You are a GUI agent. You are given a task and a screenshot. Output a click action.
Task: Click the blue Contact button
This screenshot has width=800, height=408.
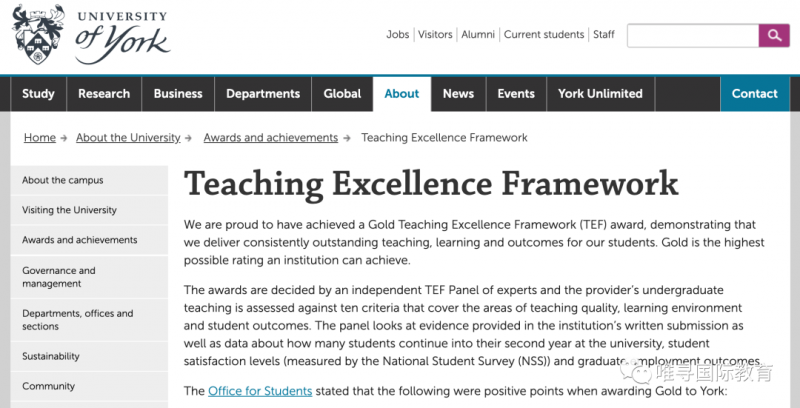(755, 94)
